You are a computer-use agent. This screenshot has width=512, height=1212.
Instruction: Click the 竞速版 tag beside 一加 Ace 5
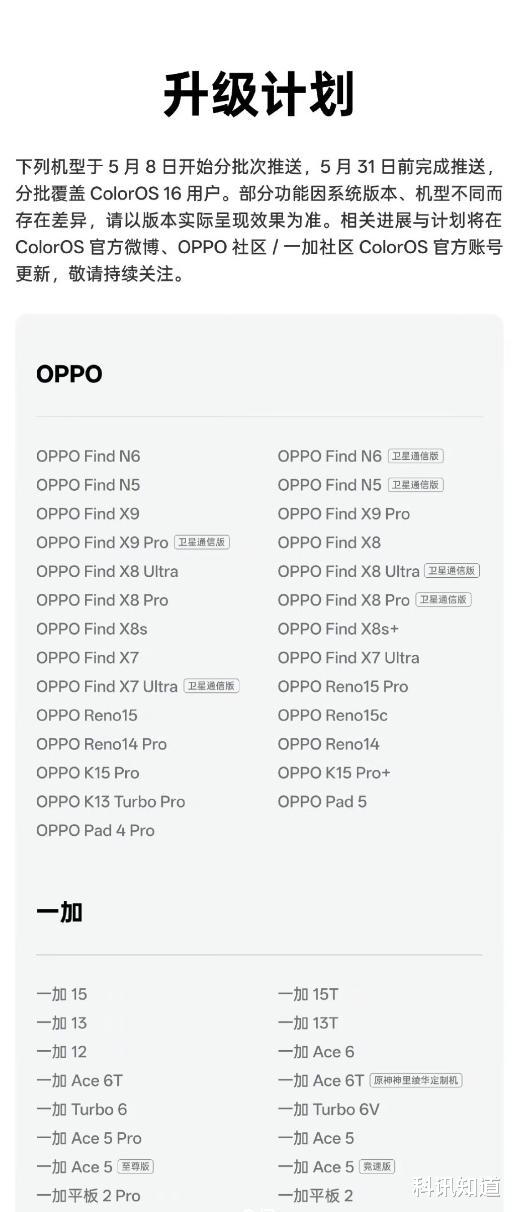pos(377,1167)
